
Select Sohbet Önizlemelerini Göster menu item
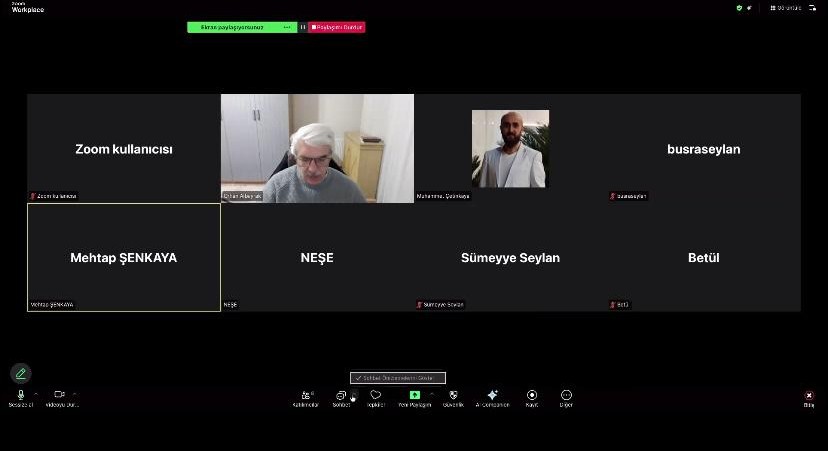[x=398, y=378]
